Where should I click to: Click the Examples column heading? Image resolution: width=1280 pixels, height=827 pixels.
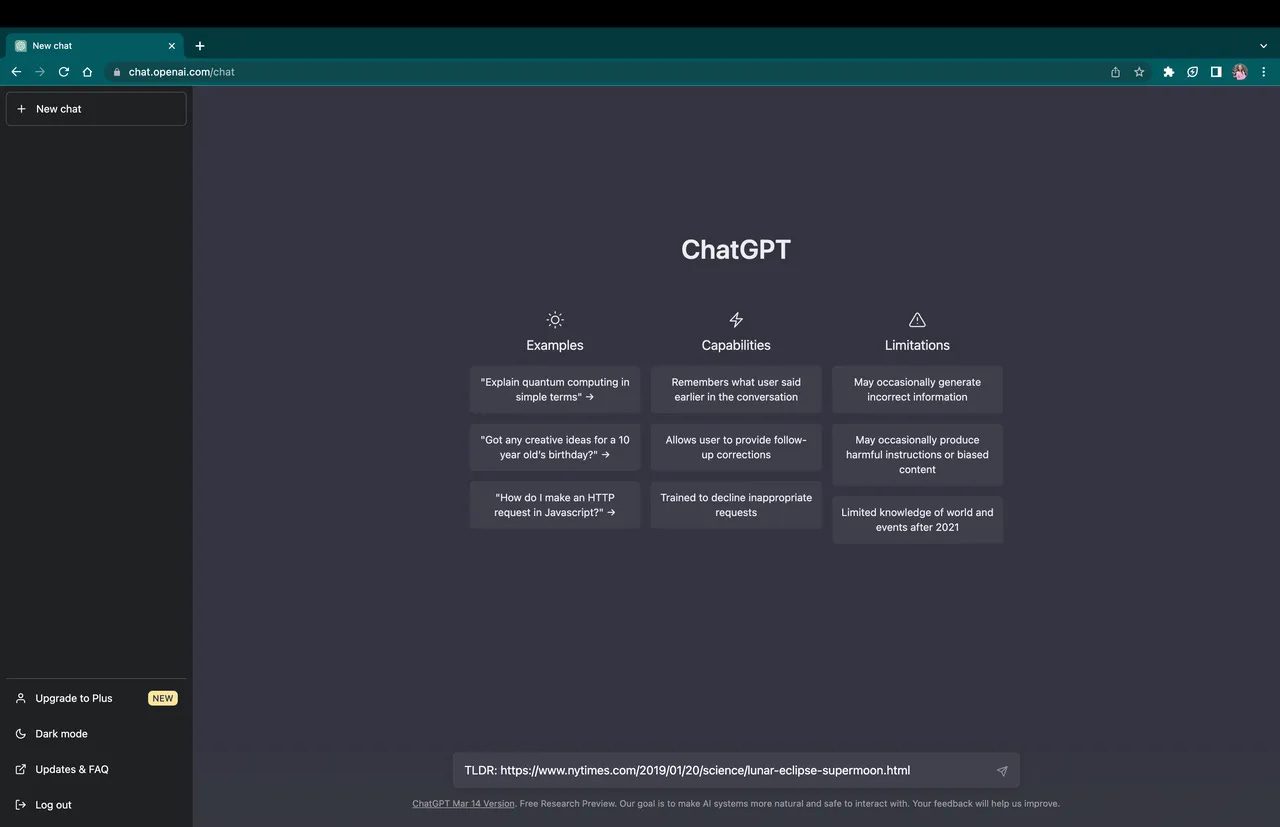(x=555, y=345)
